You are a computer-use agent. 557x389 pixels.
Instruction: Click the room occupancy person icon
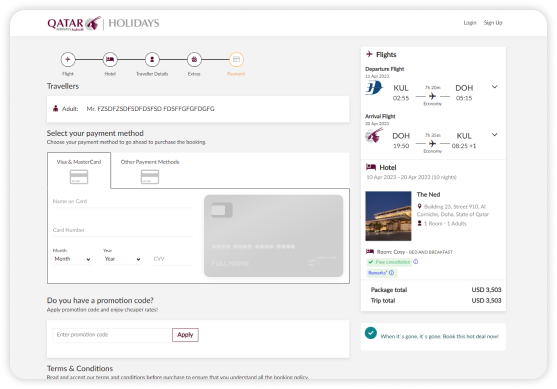click(420, 223)
